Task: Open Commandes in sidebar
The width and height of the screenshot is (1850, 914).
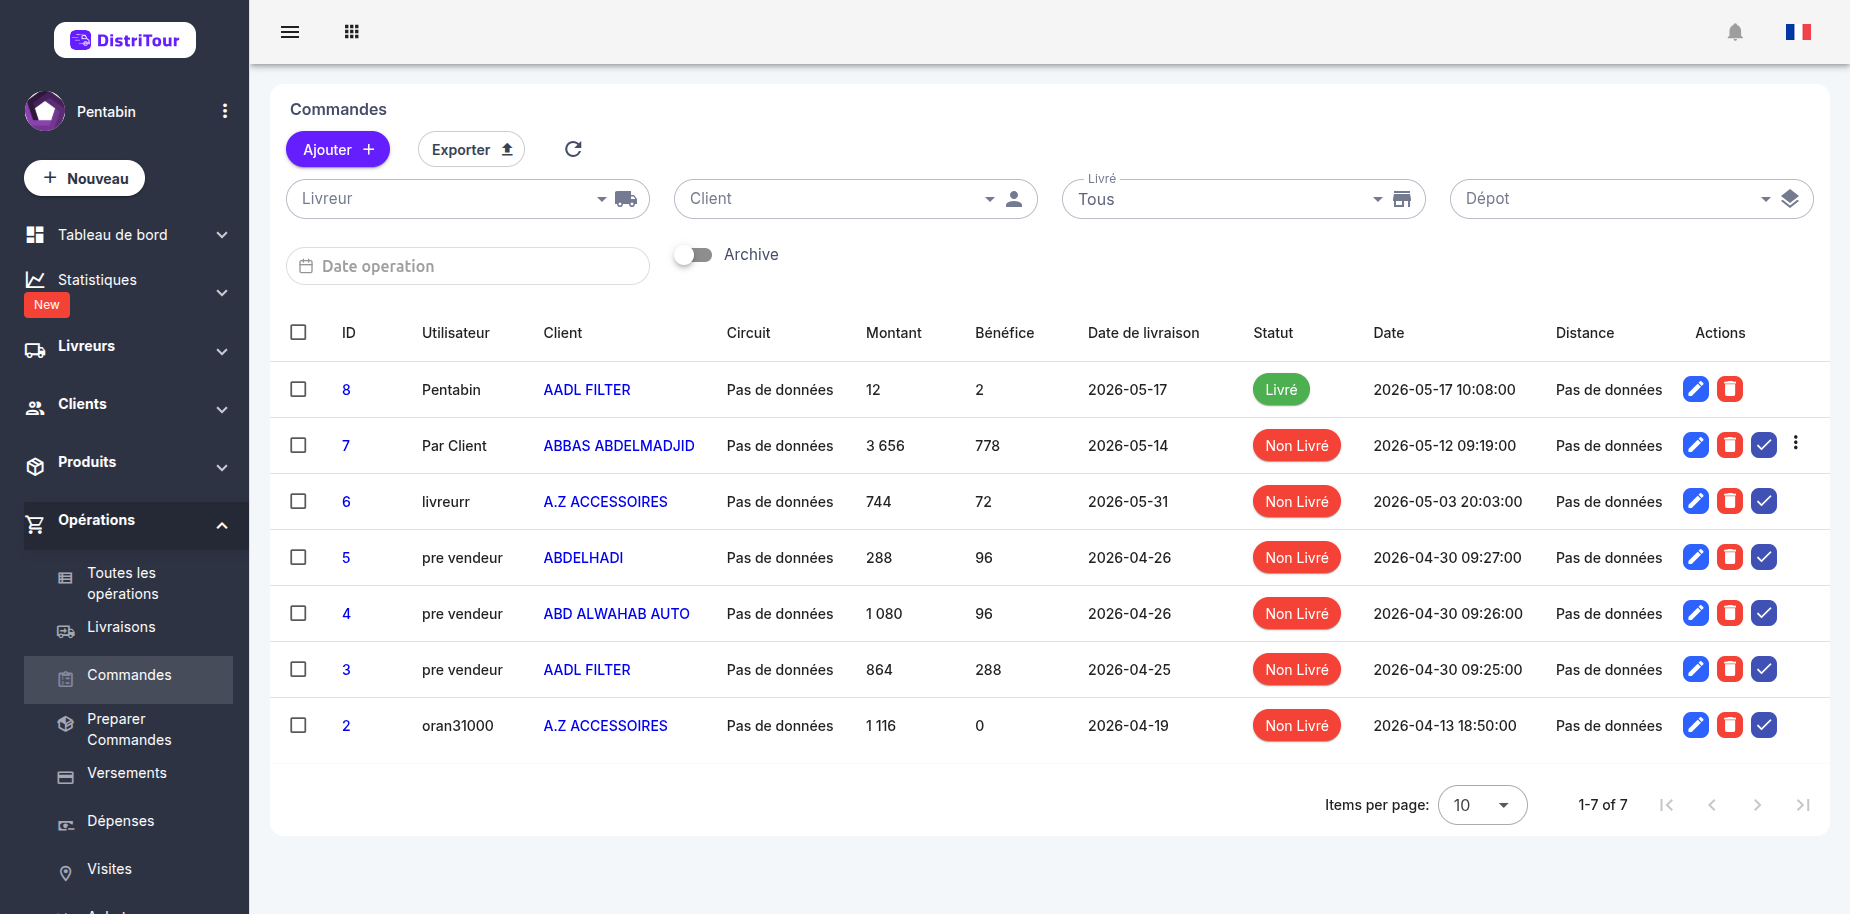Action: (128, 680)
